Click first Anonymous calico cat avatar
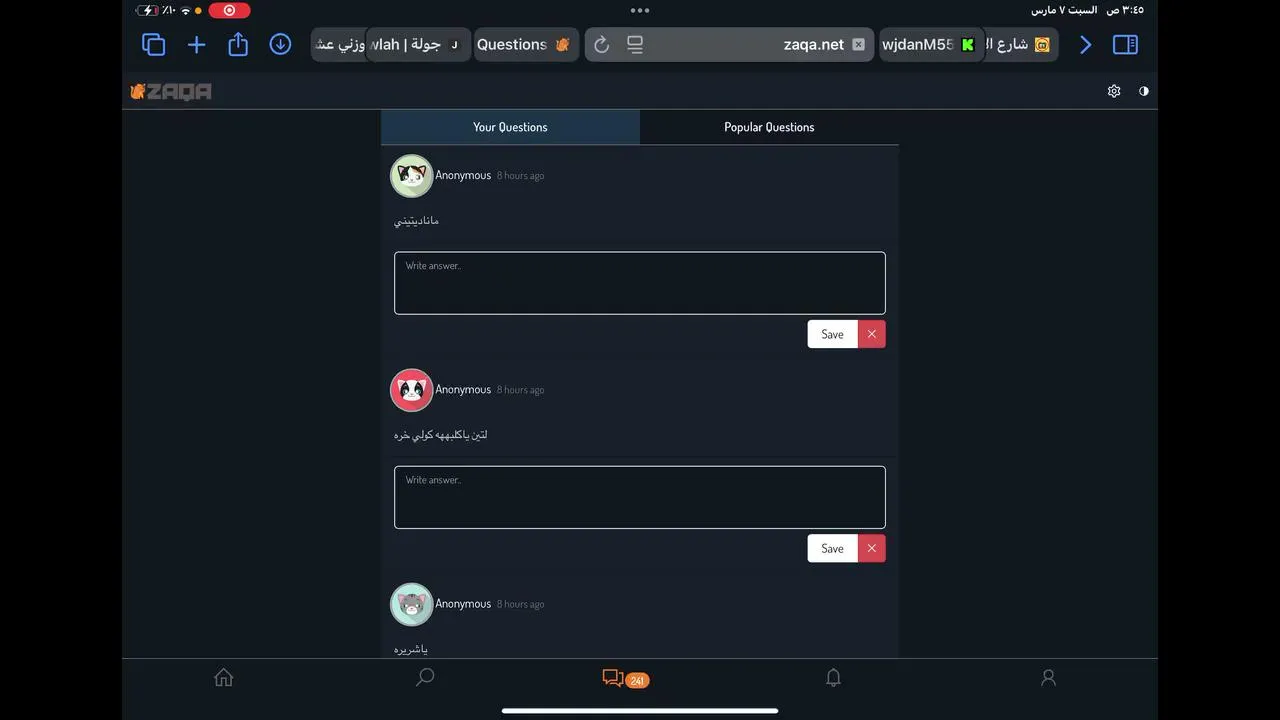 coord(411,176)
